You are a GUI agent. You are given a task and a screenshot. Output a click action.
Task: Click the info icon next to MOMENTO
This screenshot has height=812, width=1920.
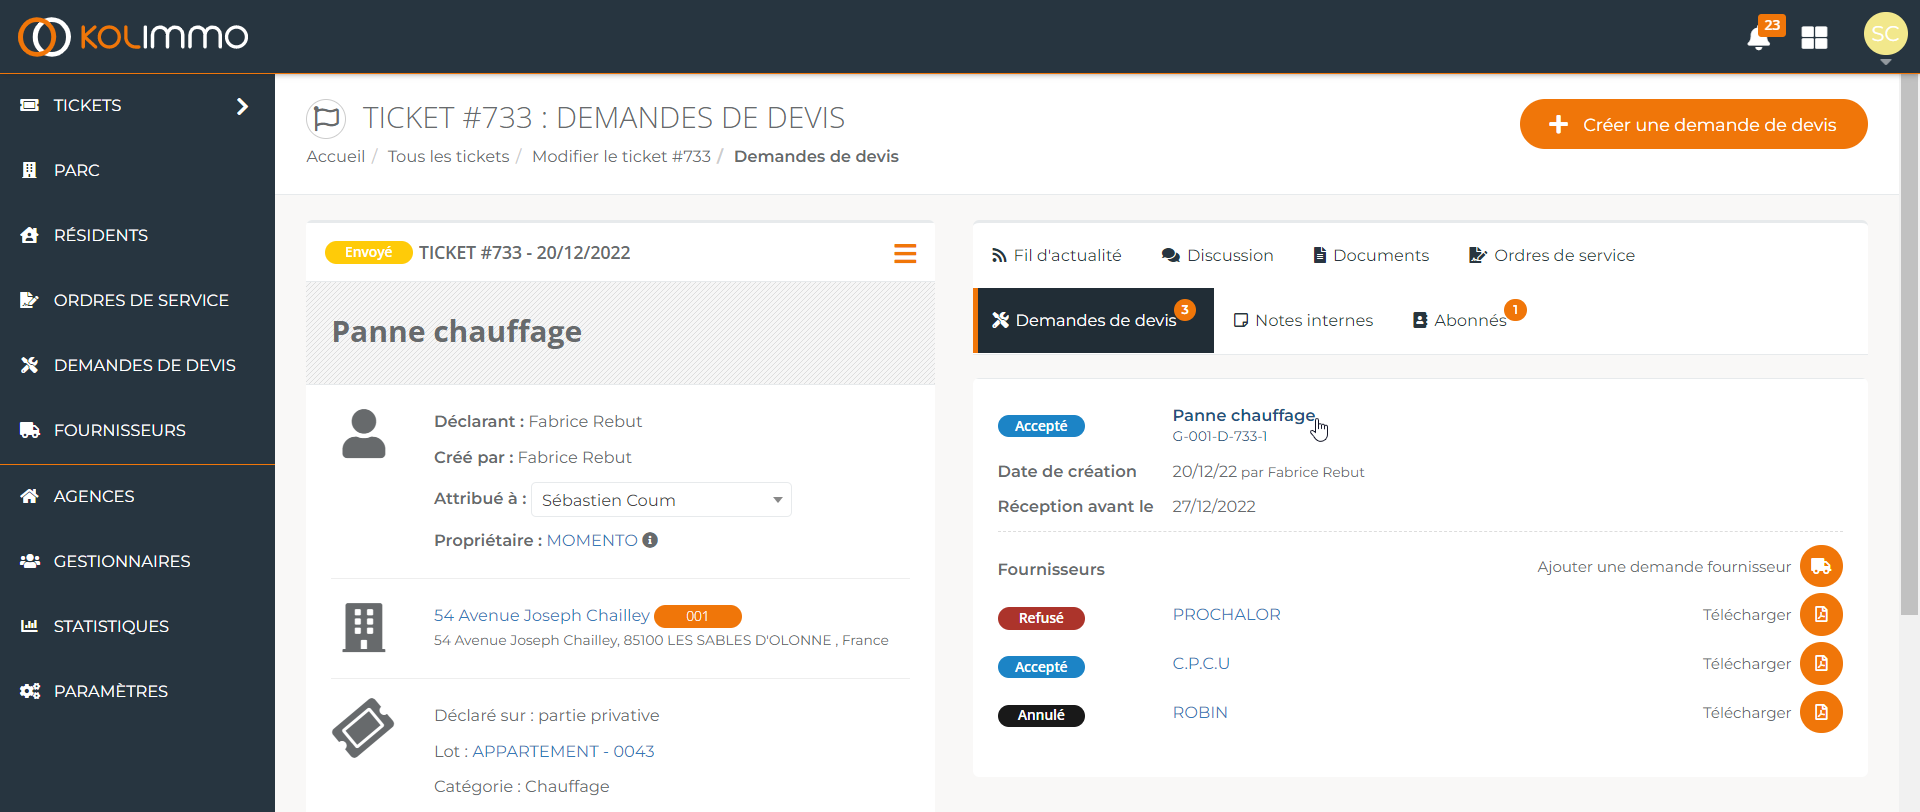pos(650,540)
